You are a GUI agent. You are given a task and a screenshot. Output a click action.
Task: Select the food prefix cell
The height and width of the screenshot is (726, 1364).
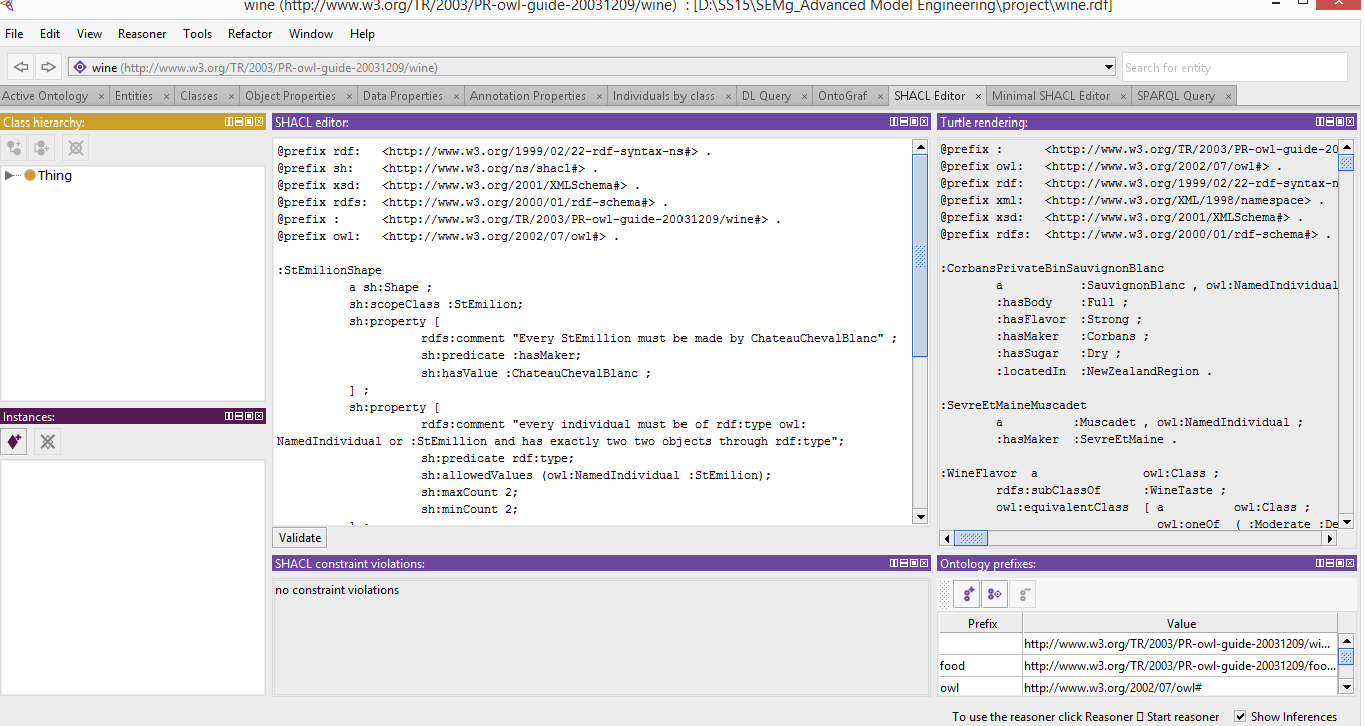coord(981,665)
